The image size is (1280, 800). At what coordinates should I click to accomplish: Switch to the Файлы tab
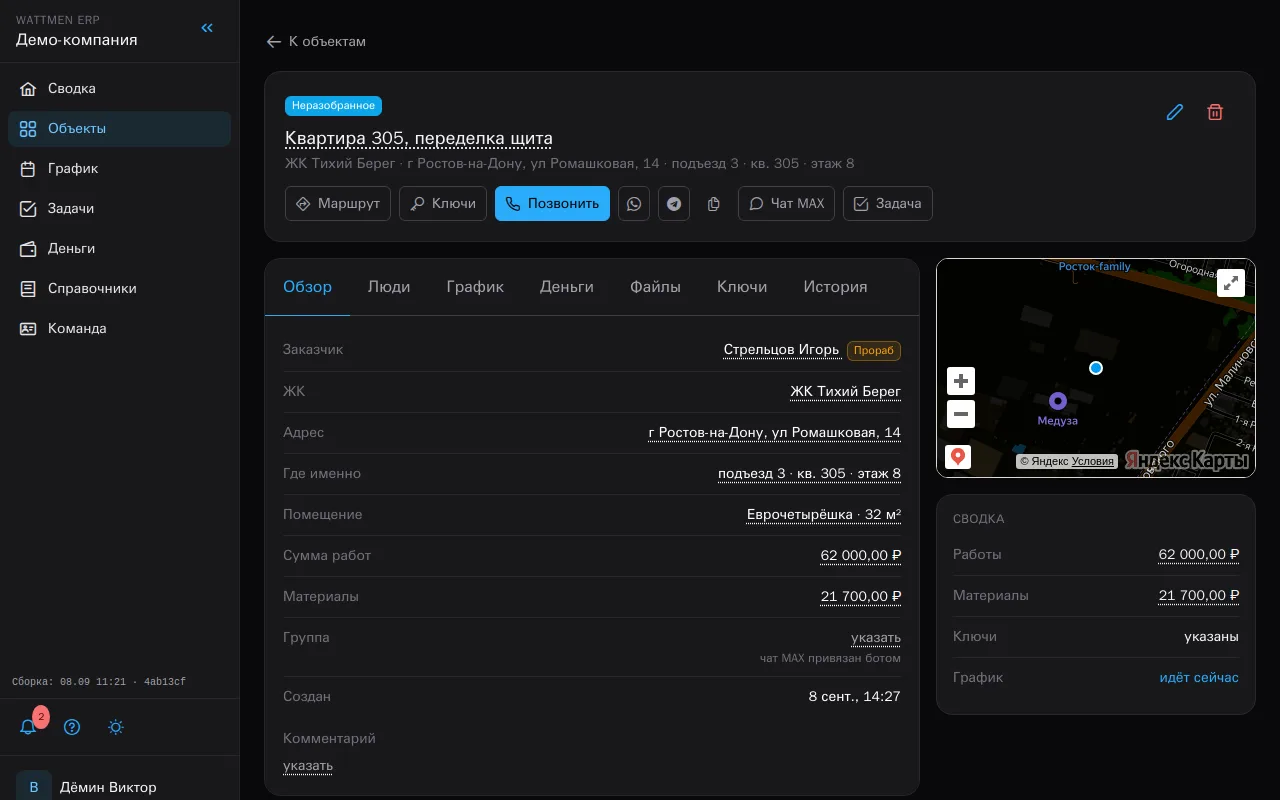coord(655,287)
